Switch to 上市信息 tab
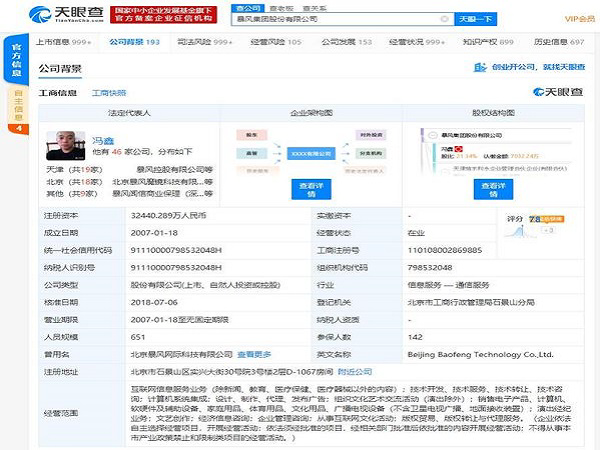 64,42
